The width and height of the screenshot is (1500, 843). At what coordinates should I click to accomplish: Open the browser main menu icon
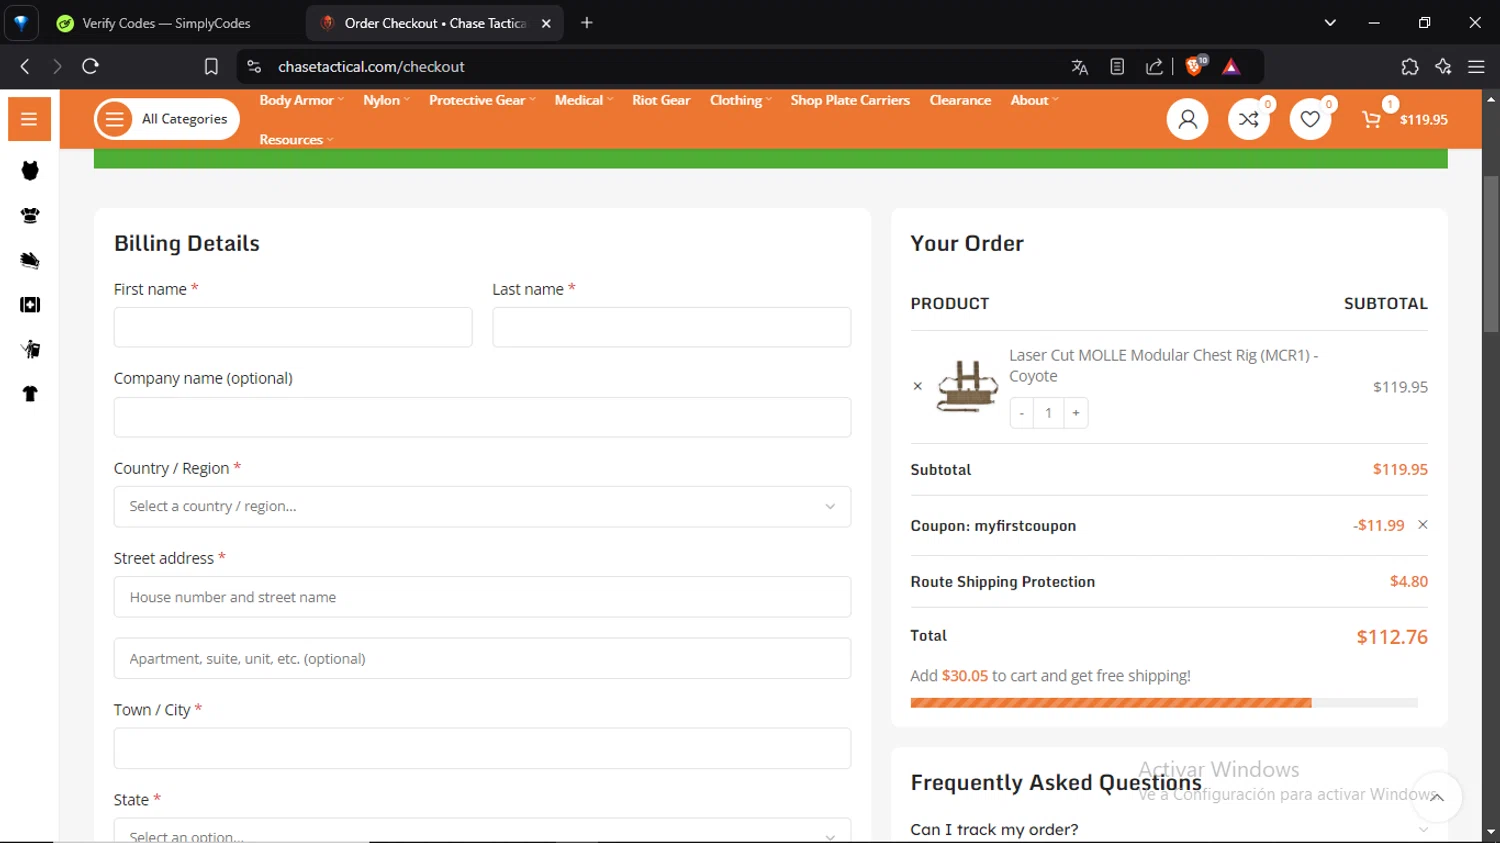click(1476, 67)
